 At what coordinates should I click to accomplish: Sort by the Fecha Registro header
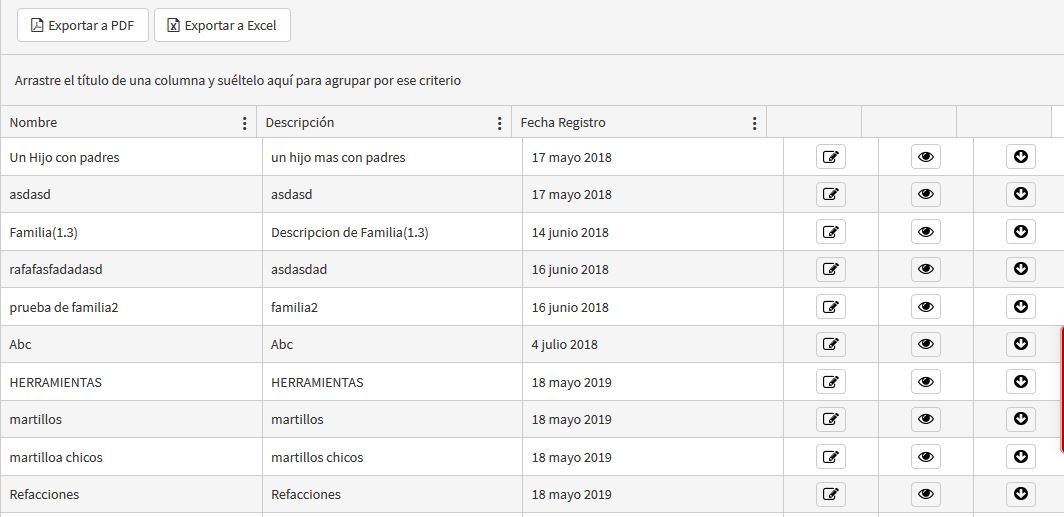563,123
